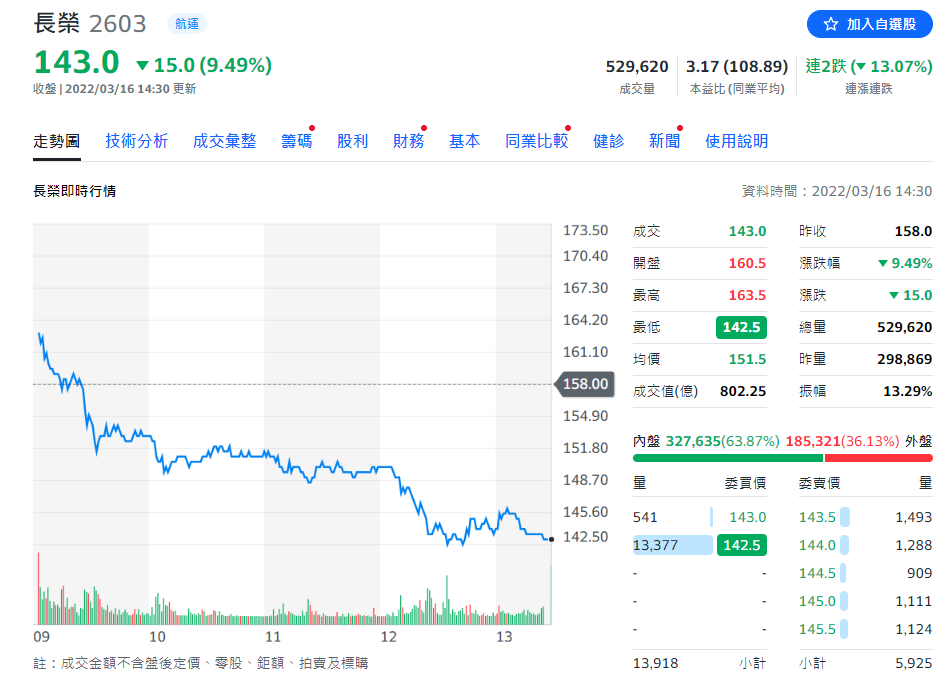Click the 158.00 reference price marker

point(584,384)
